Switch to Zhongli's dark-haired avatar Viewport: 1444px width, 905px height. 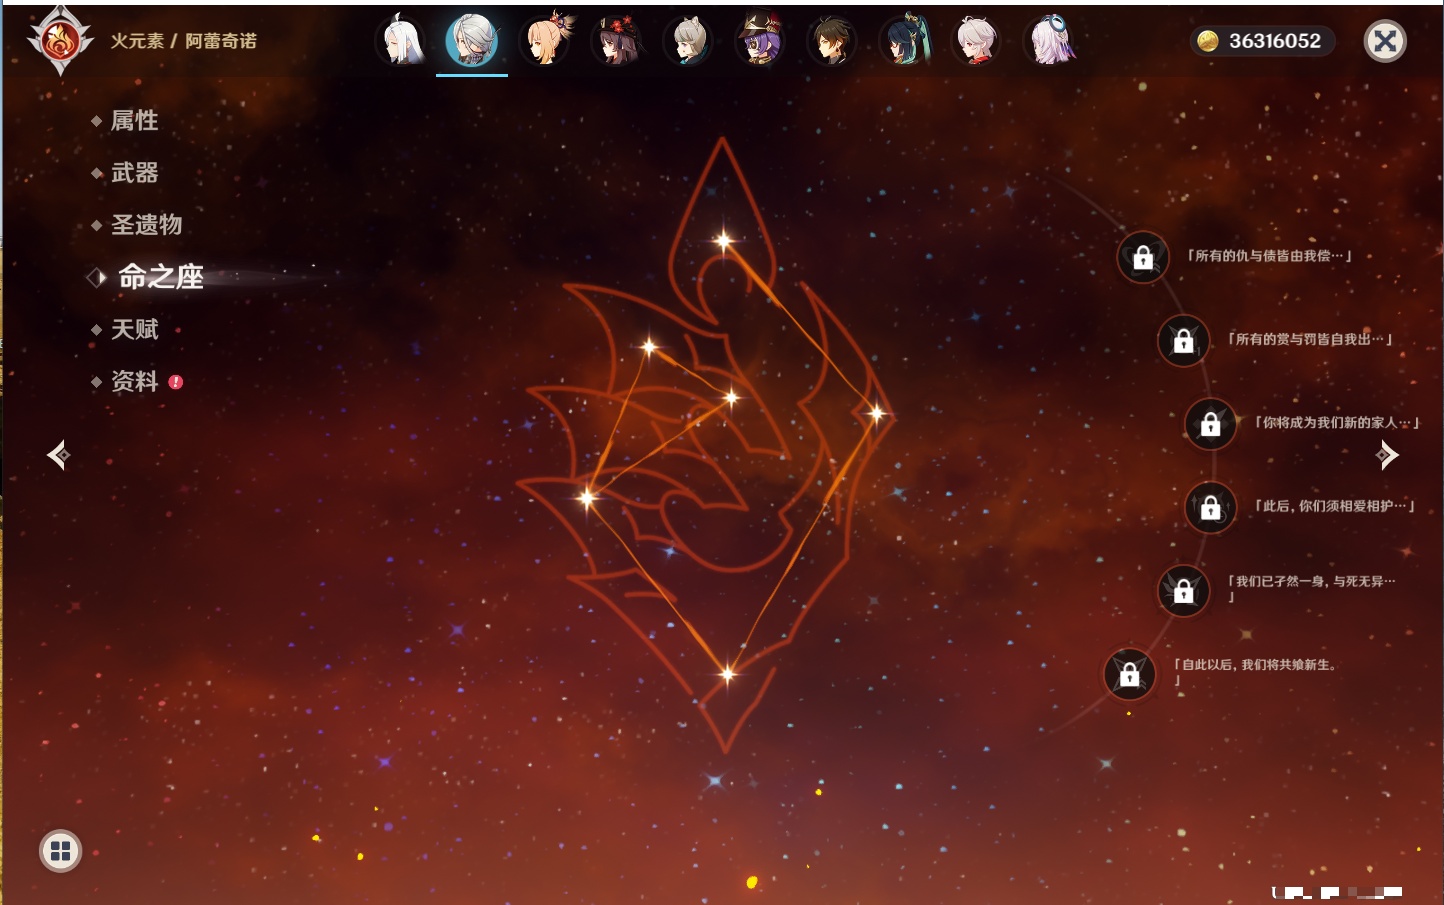[832, 41]
